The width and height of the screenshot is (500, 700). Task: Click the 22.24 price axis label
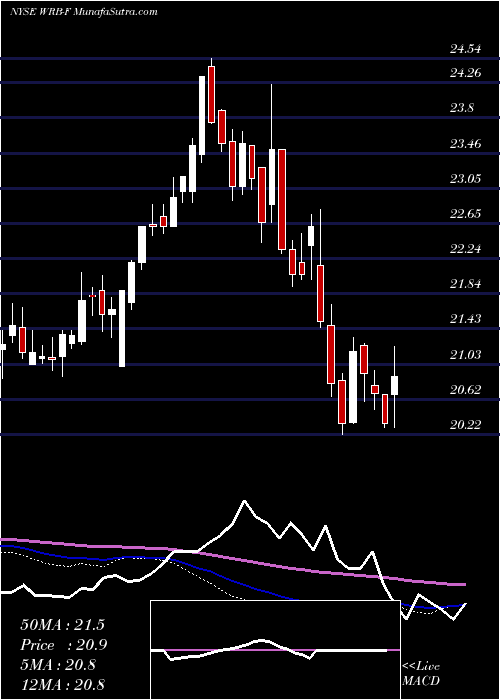click(466, 249)
